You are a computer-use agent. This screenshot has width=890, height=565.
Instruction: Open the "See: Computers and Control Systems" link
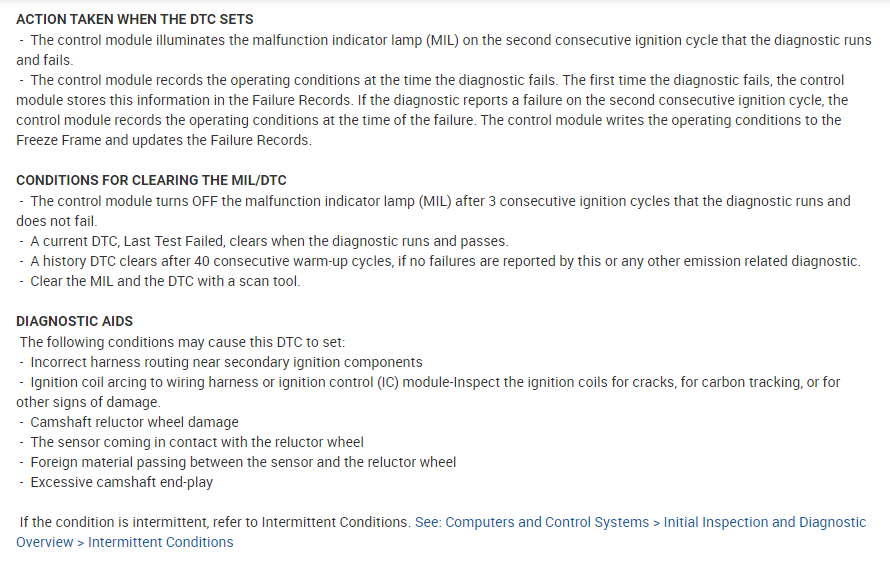click(531, 522)
